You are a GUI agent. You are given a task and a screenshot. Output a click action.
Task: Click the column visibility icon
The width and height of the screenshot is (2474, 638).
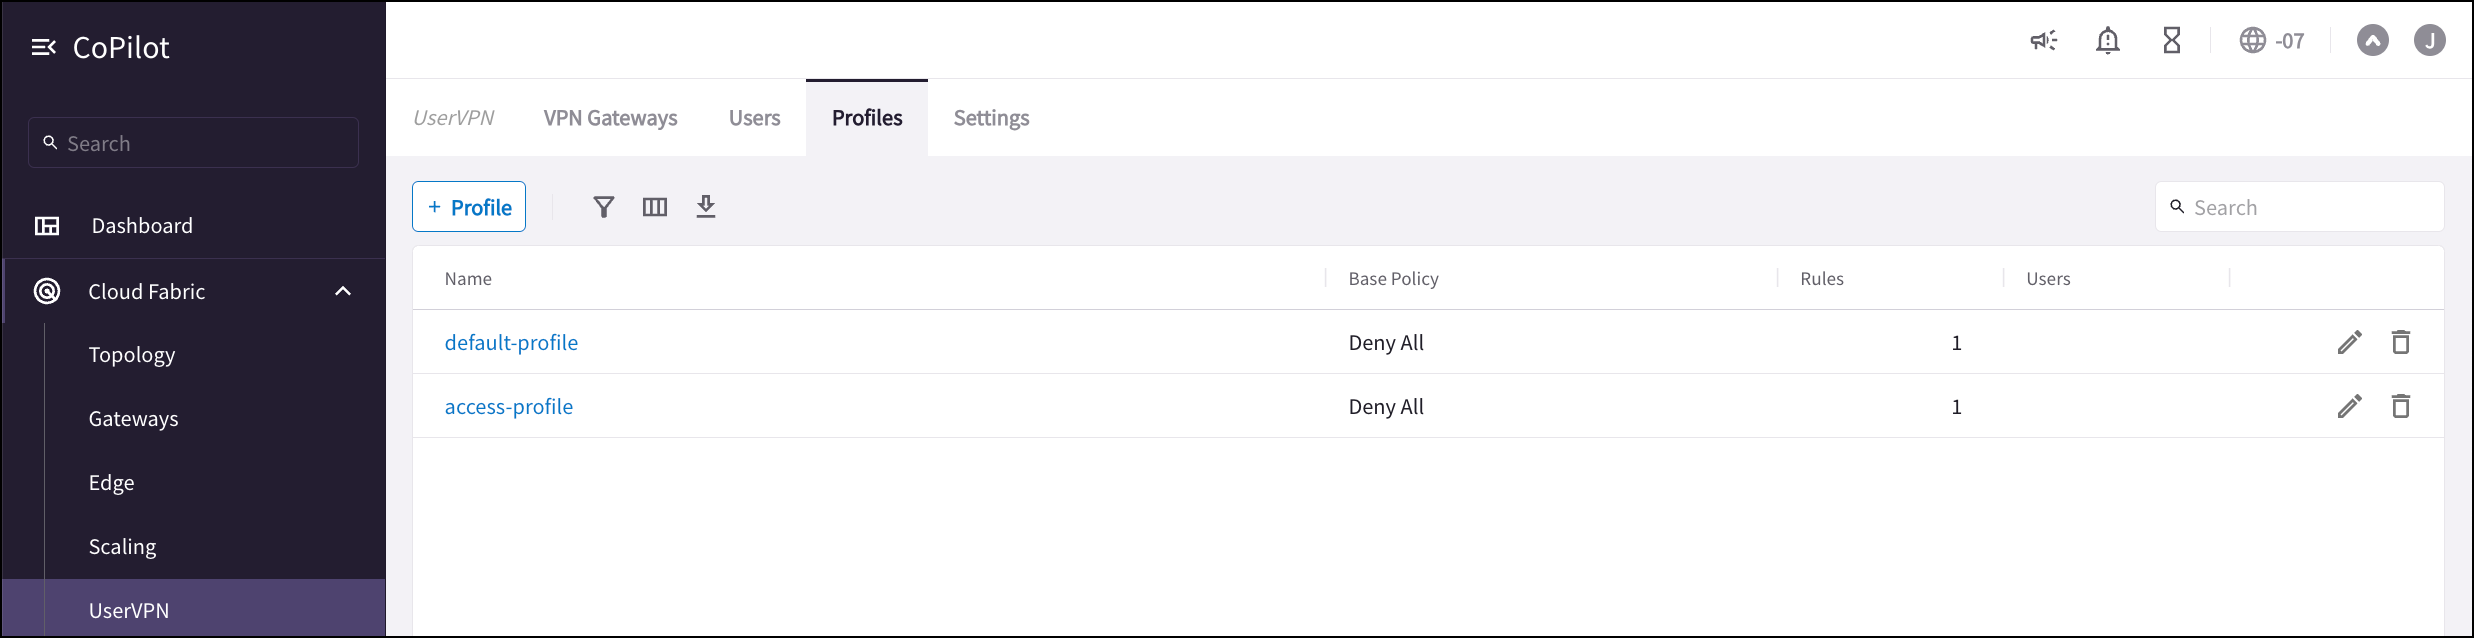coord(655,206)
